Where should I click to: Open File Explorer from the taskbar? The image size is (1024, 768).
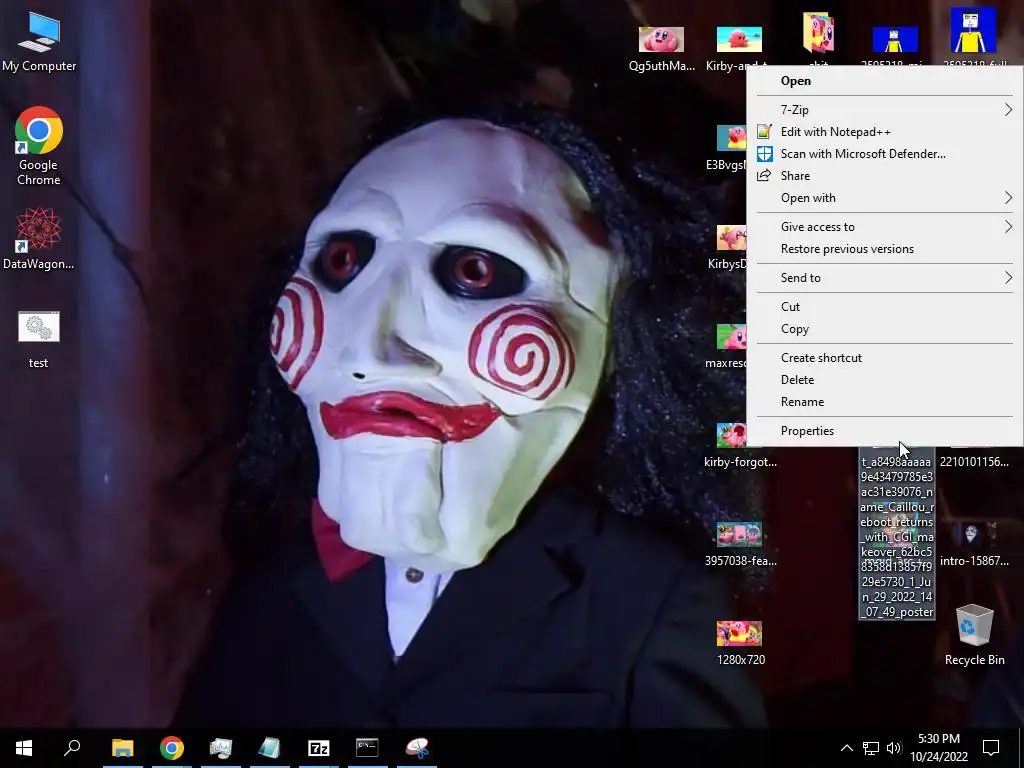coord(122,748)
